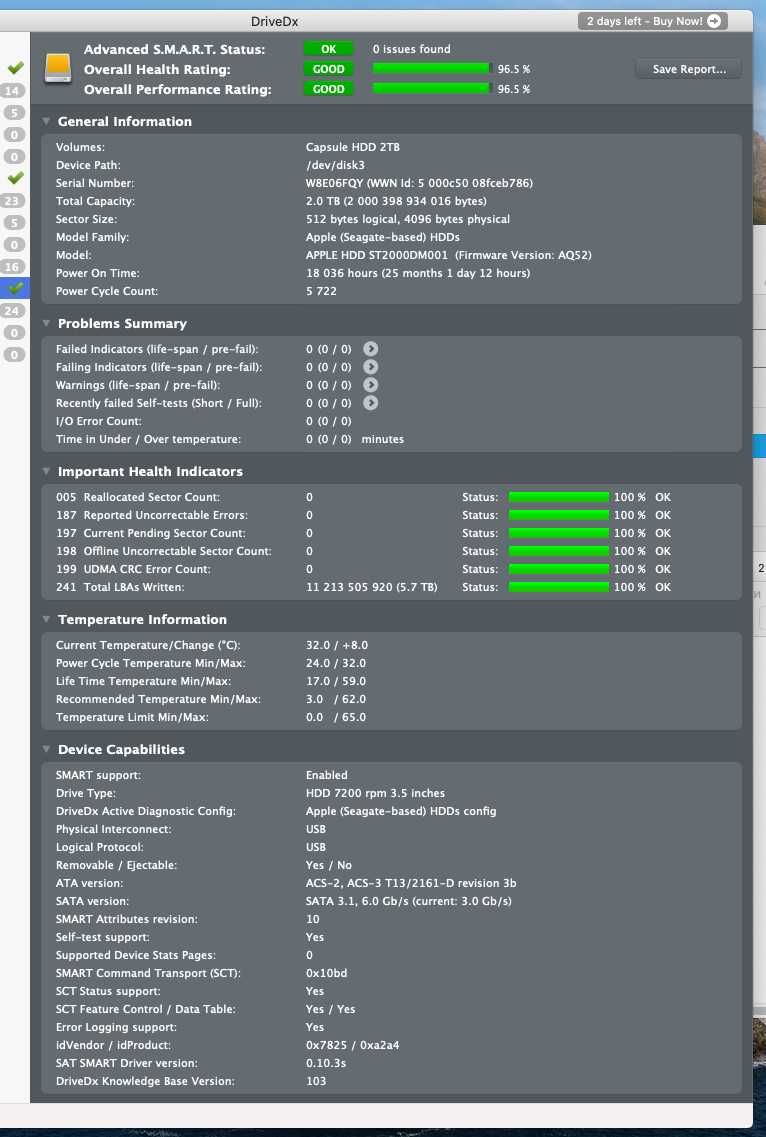Screen dimensions: 766x1137
Task: Collapse the Temperature Information section
Action: point(46,619)
